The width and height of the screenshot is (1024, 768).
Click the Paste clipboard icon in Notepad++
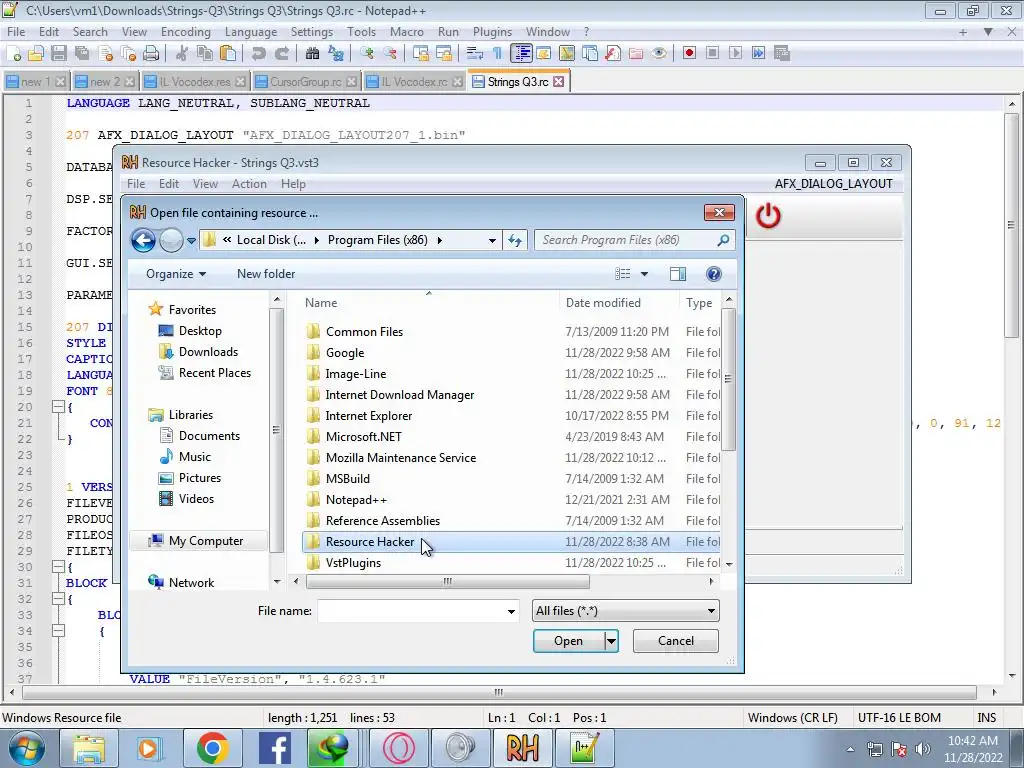pyautogui.click(x=227, y=54)
